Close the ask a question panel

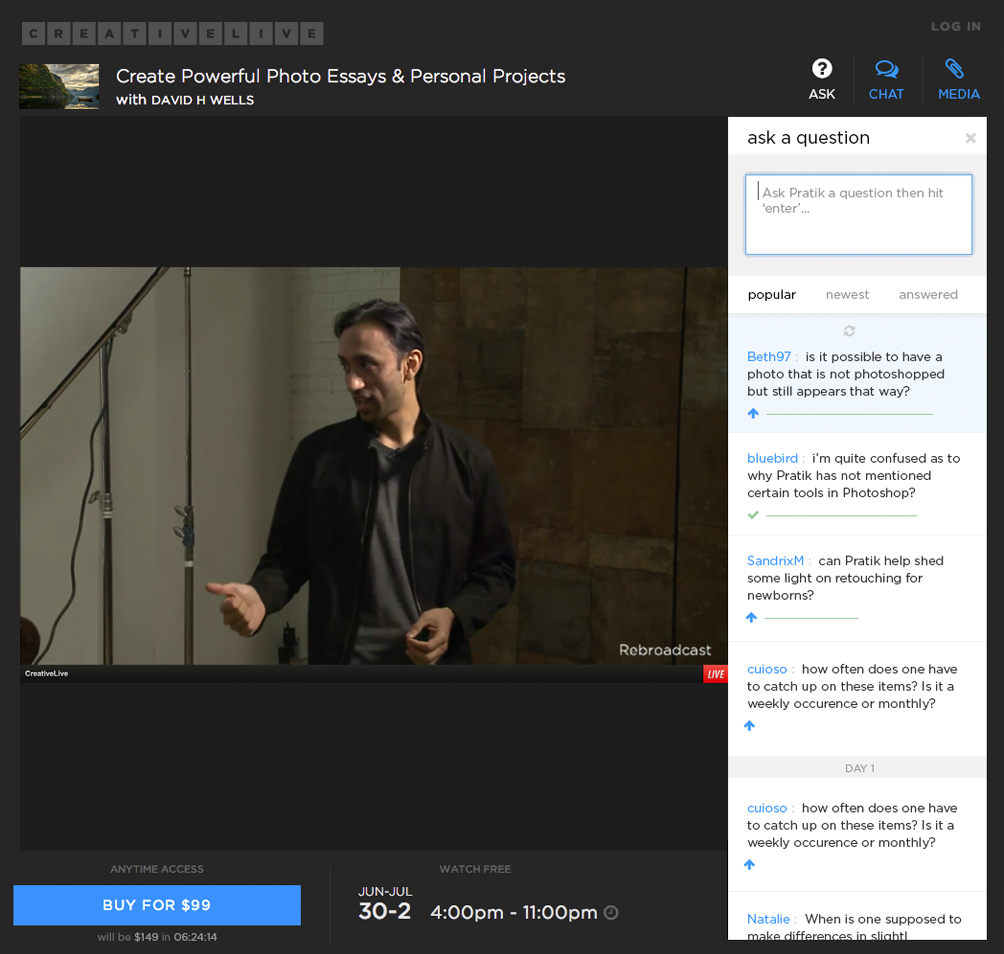click(970, 138)
